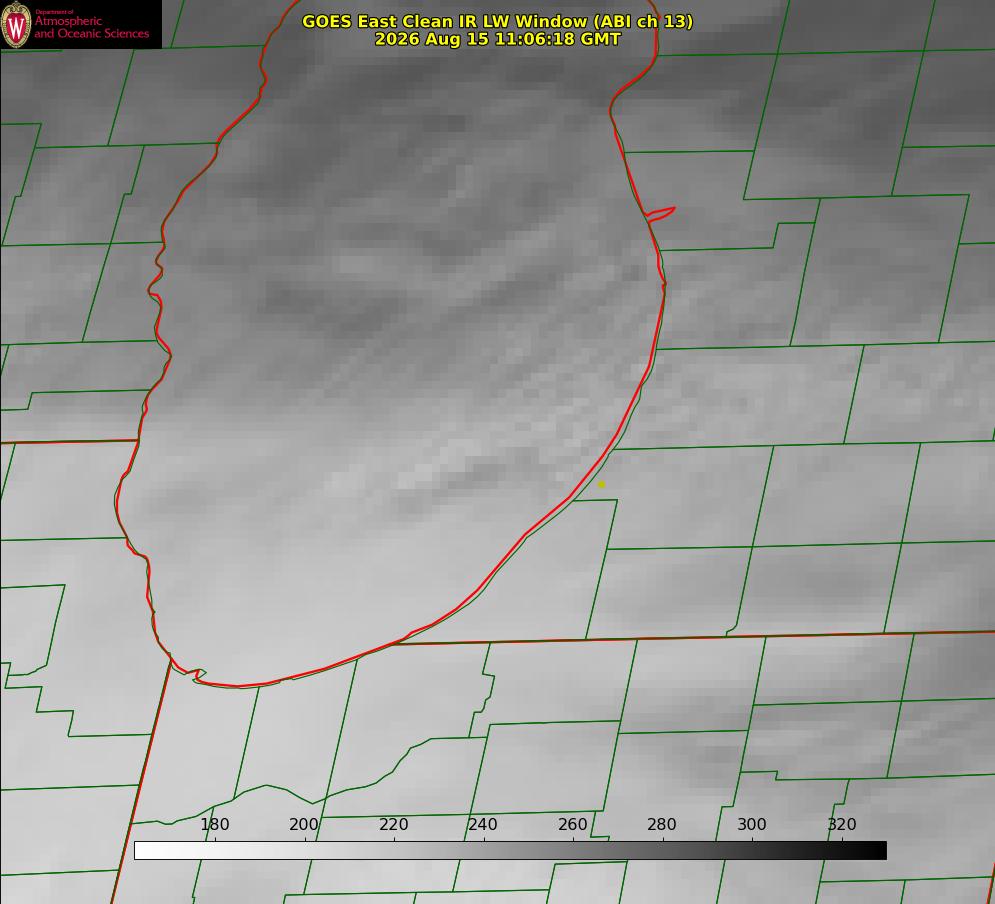The width and height of the screenshot is (995, 904).
Task: Click the University of Wisconsin crest logo
Action: tap(16, 24)
